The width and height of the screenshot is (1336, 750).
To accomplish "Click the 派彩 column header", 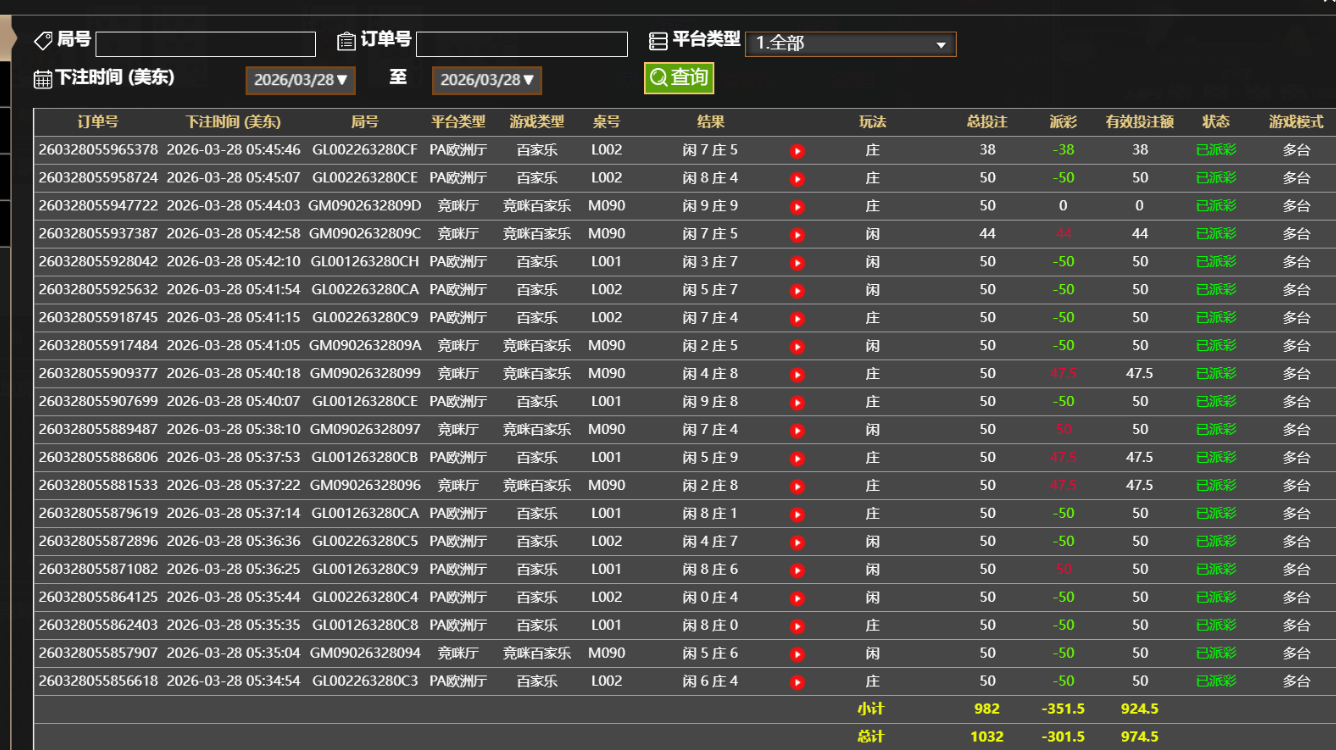I will click(x=1063, y=122).
